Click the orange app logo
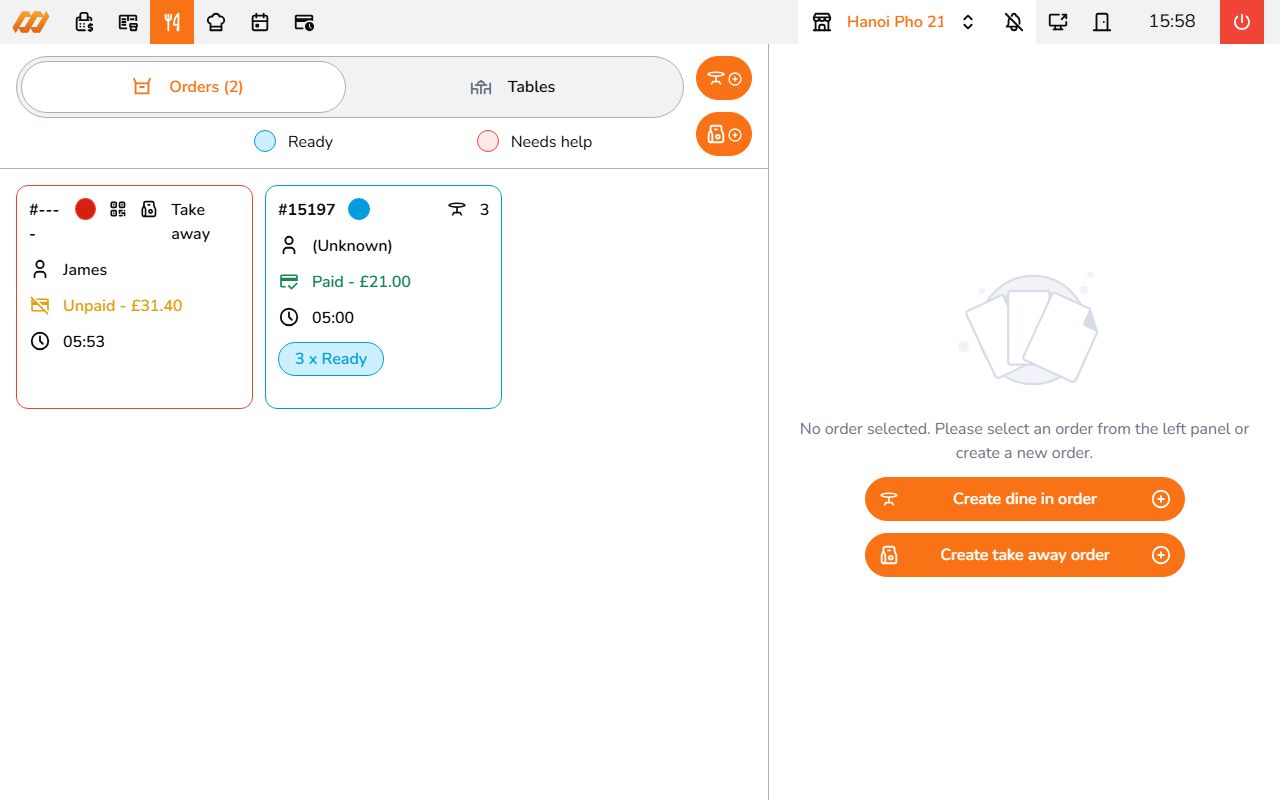Screen dimensions: 1280x800 pyautogui.click(x=30, y=22)
